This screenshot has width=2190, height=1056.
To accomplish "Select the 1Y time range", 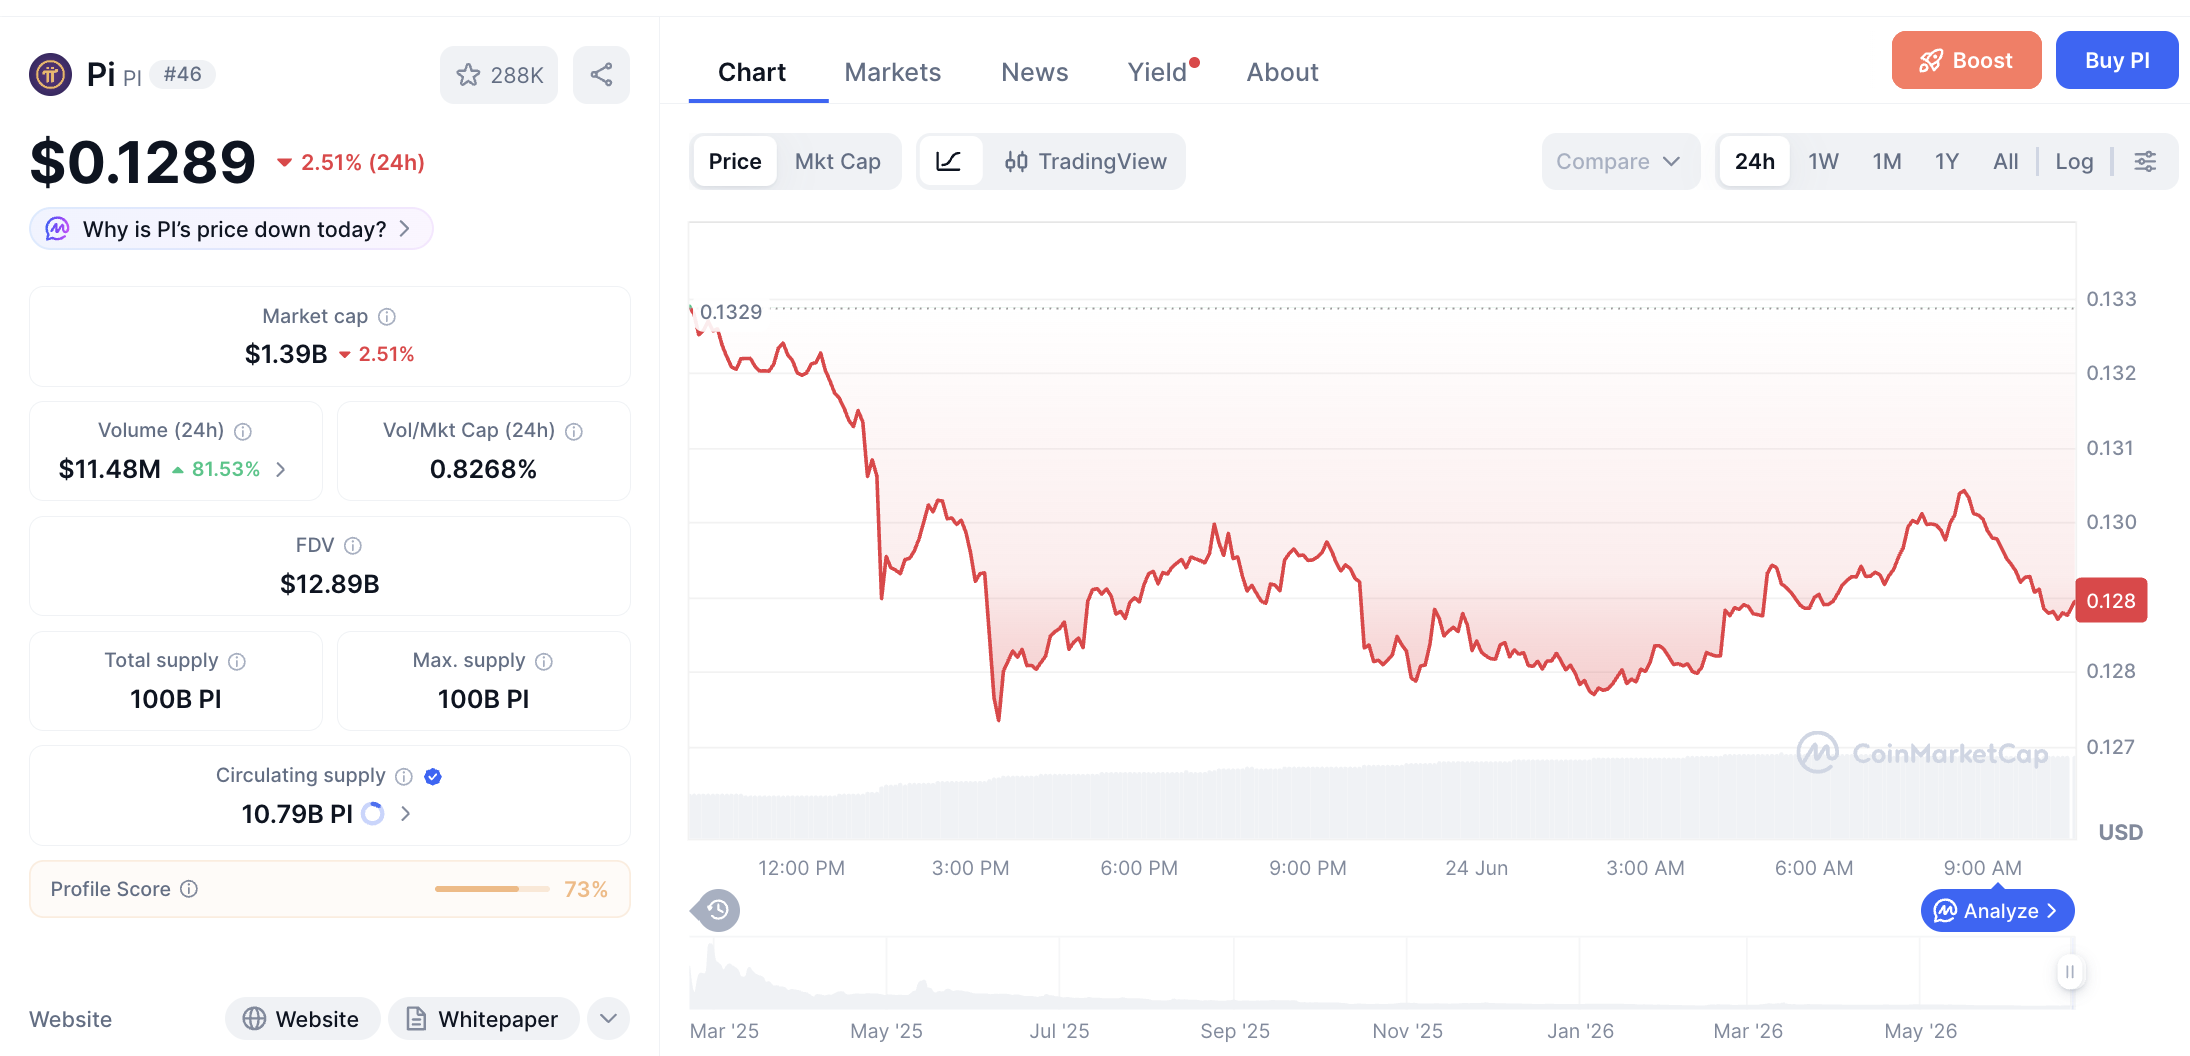I will tap(1947, 161).
